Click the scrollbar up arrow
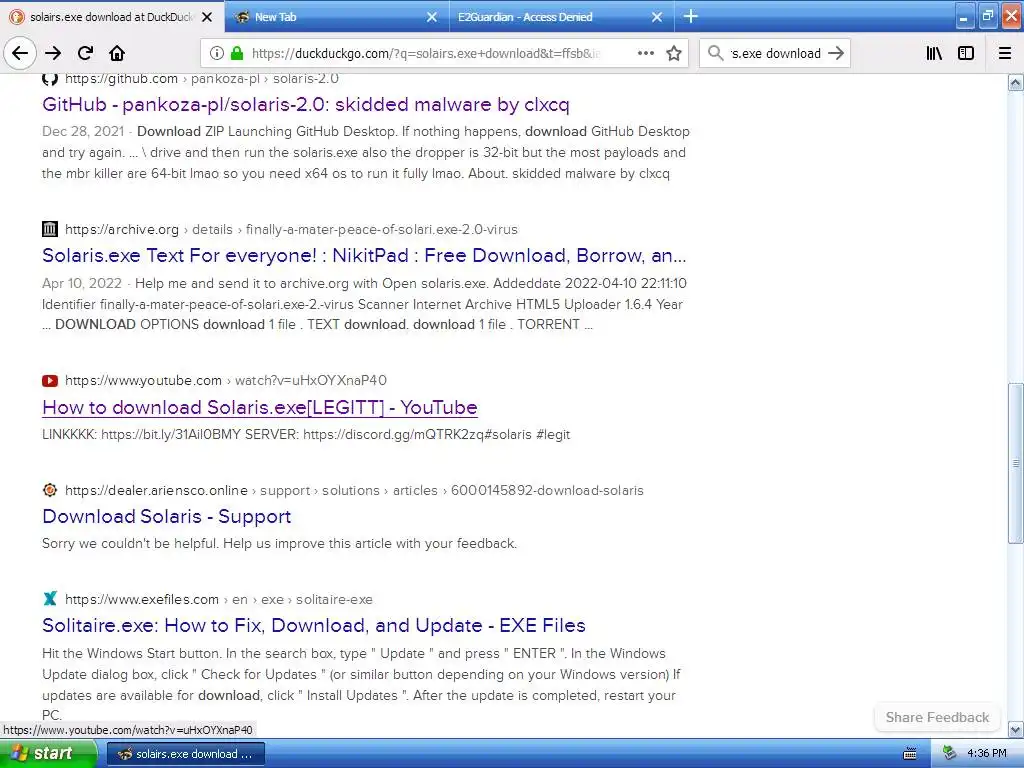Screen dimensions: 1024x768 pos(1016,82)
